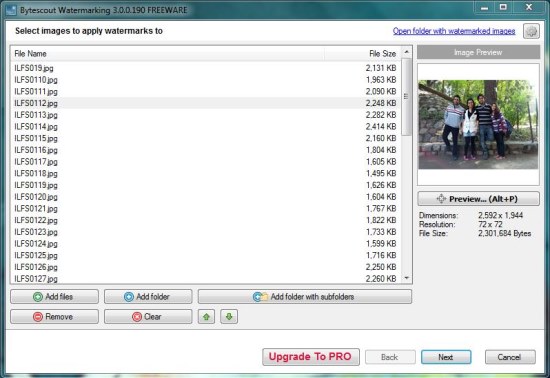Close the Bytescout Watermarking window

pos(529,7)
